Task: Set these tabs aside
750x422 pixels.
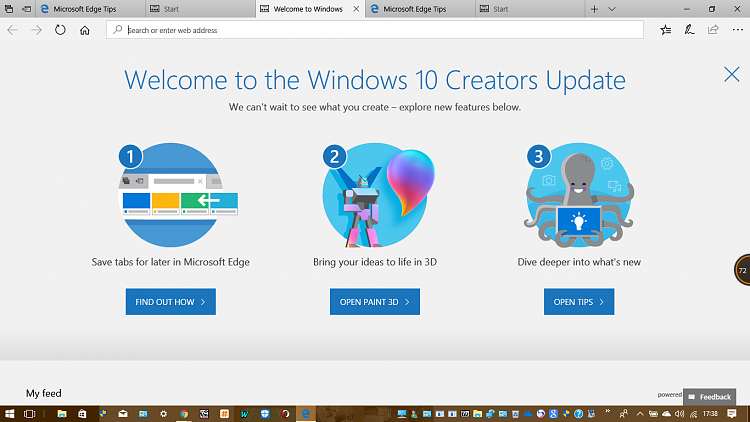Action: click(x=27, y=9)
